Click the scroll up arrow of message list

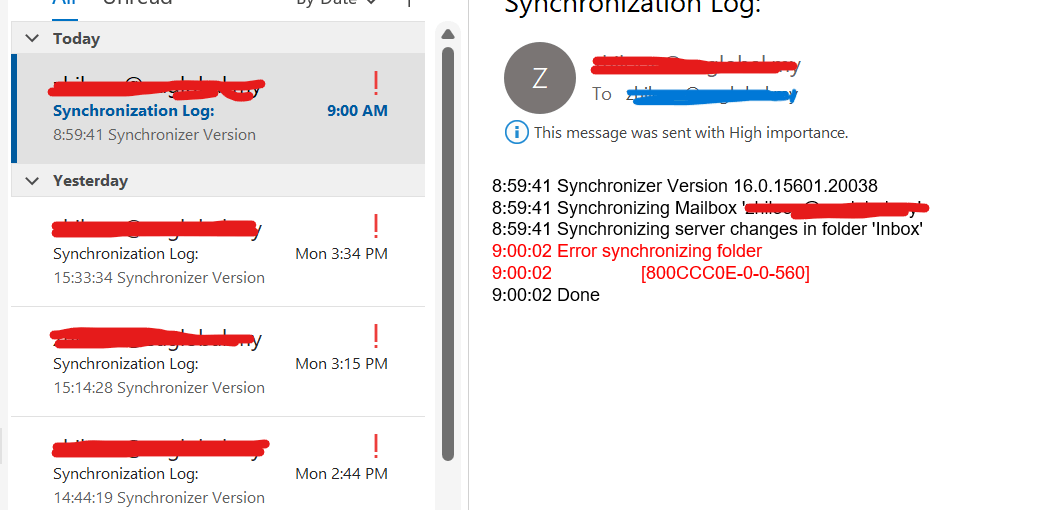click(447, 34)
